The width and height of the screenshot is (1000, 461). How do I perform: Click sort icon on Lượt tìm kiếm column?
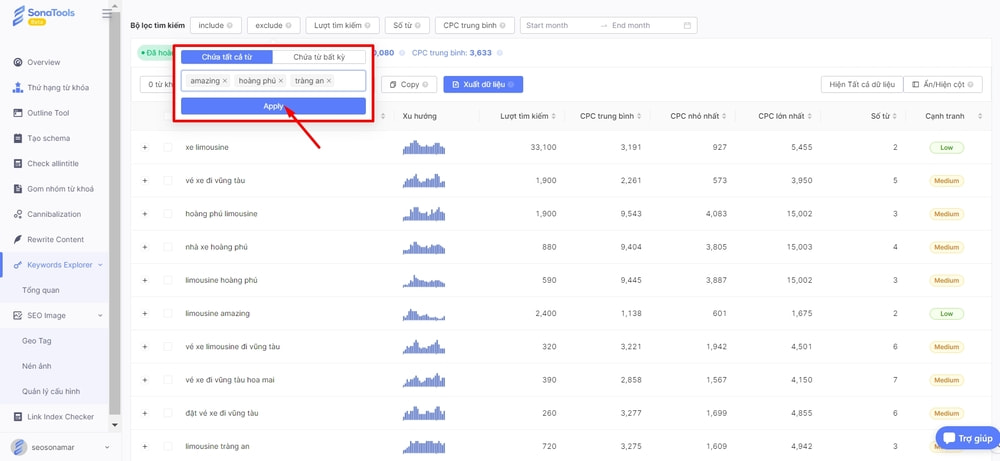point(554,116)
